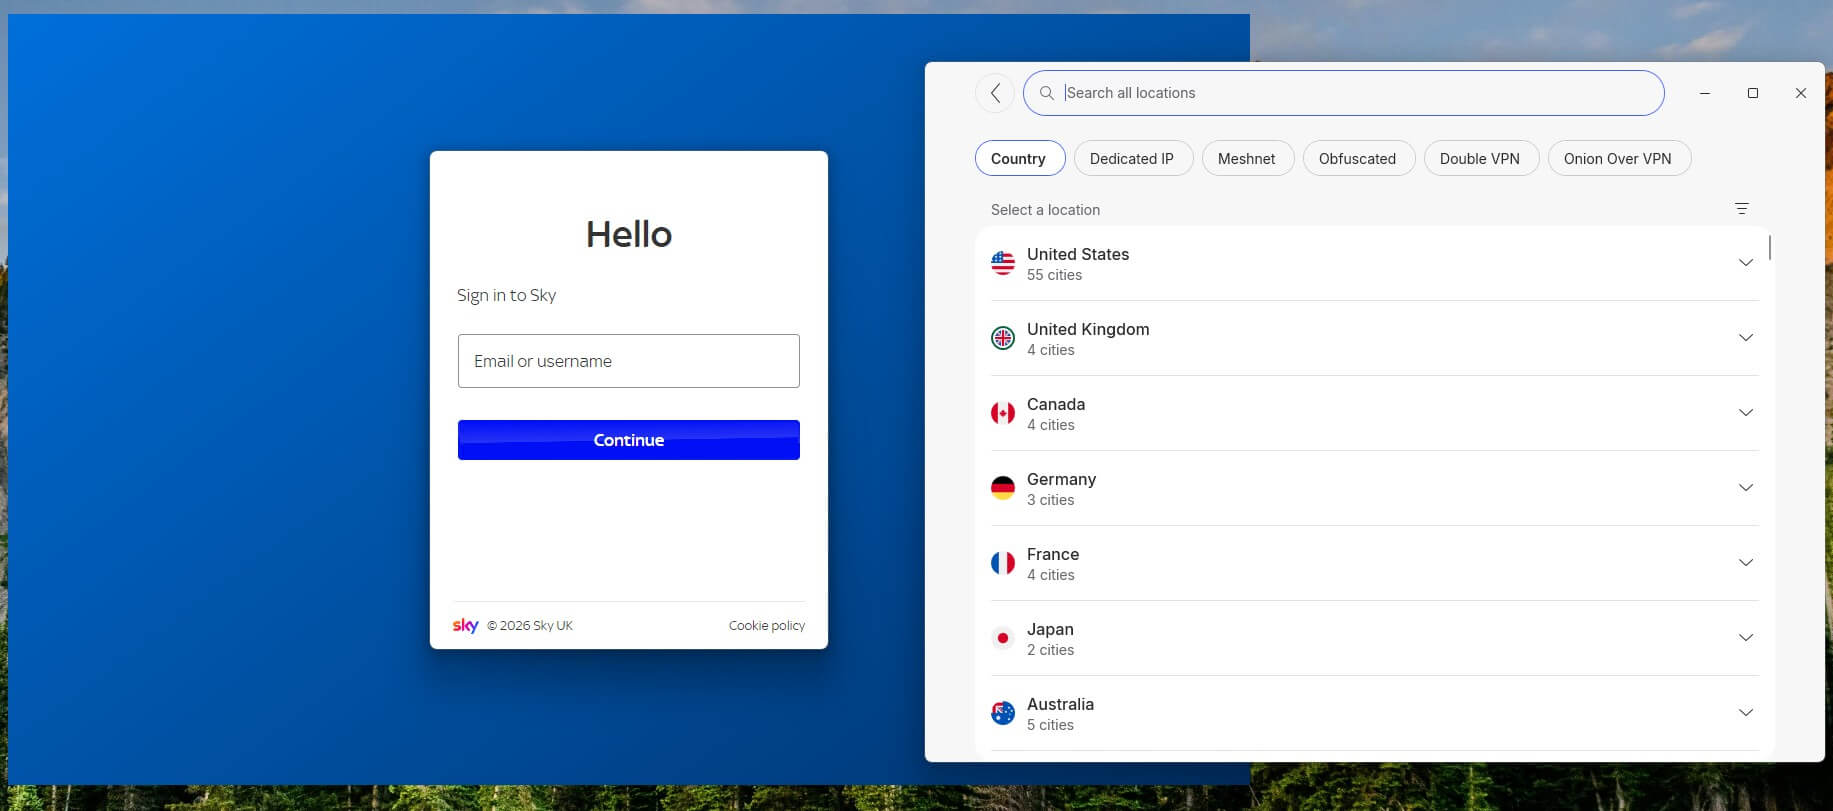This screenshot has width=1833, height=811.
Task: Click the United Kingdom flag icon
Action: point(1003,338)
